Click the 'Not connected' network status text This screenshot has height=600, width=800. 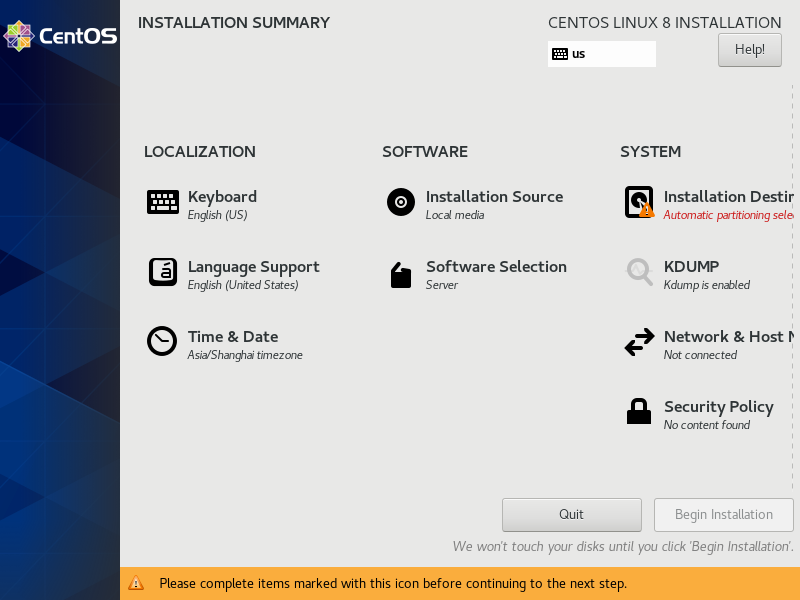click(x=700, y=355)
